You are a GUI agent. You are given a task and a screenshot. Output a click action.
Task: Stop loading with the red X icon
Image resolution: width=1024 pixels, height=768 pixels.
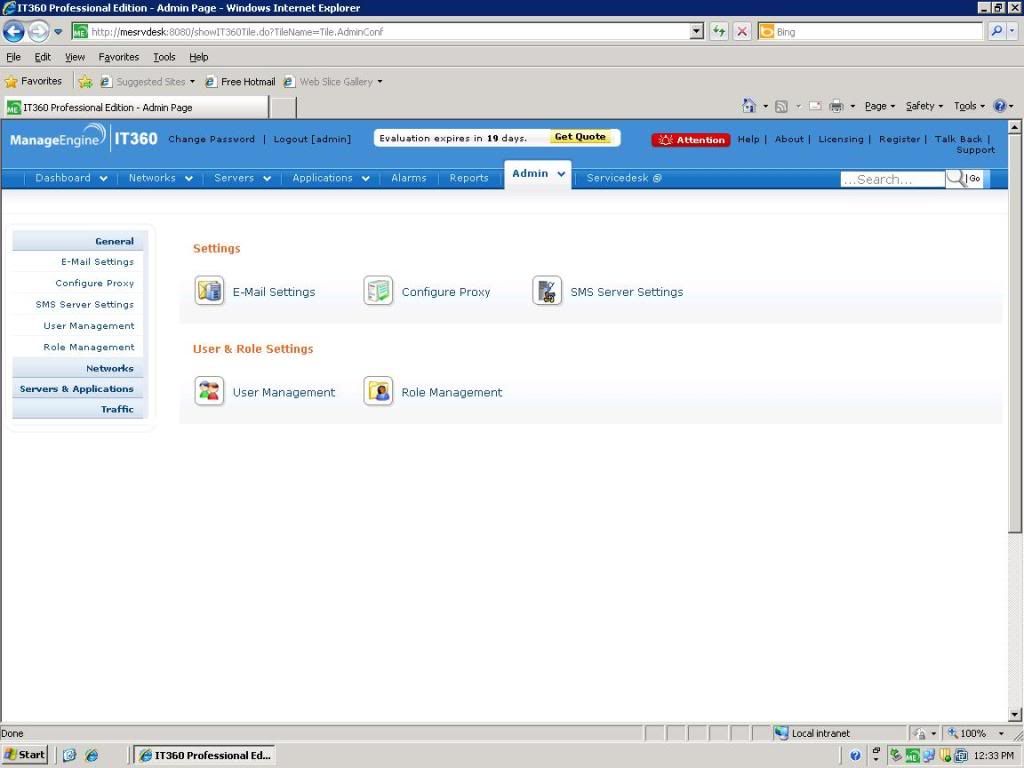tap(742, 31)
